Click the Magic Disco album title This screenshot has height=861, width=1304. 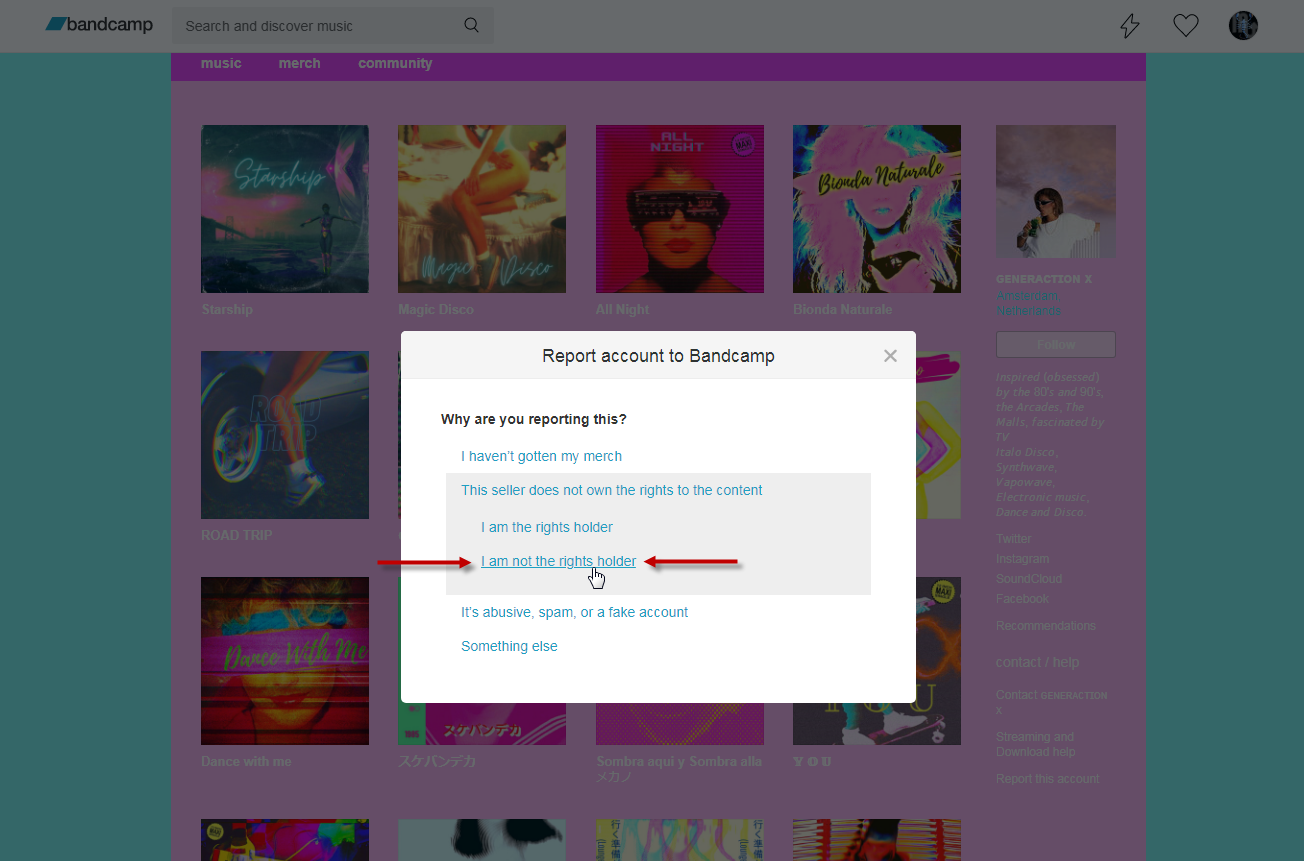coord(436,310)
